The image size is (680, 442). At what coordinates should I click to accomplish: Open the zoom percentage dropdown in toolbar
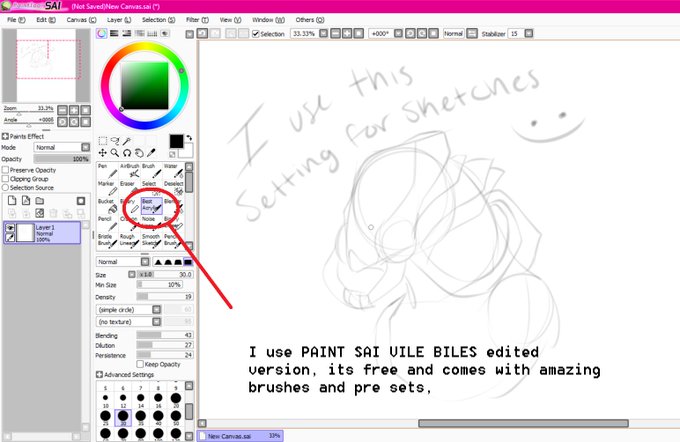[324, 33]
